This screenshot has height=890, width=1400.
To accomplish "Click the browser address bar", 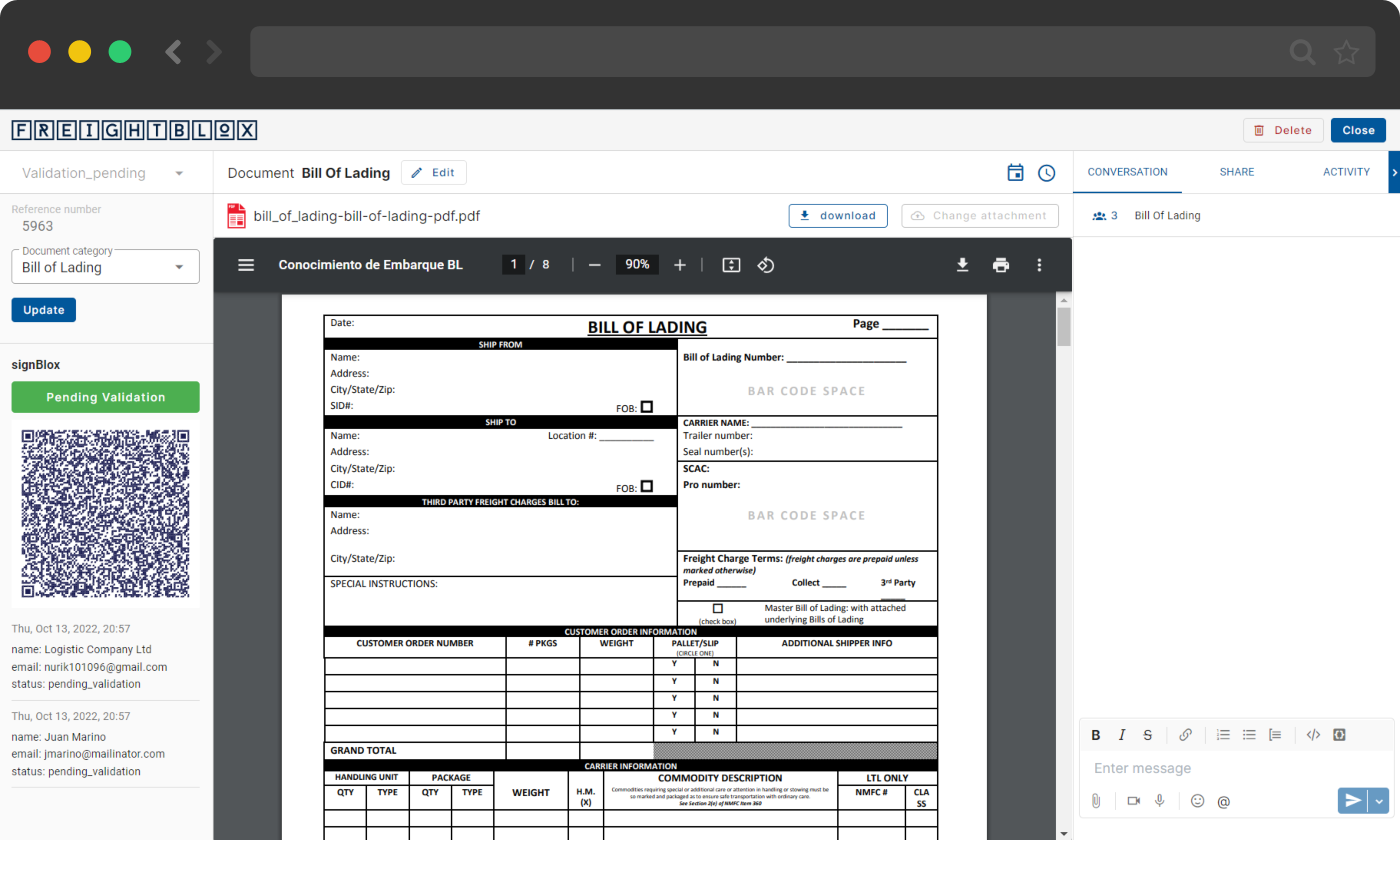I will [x=812, y=52].
